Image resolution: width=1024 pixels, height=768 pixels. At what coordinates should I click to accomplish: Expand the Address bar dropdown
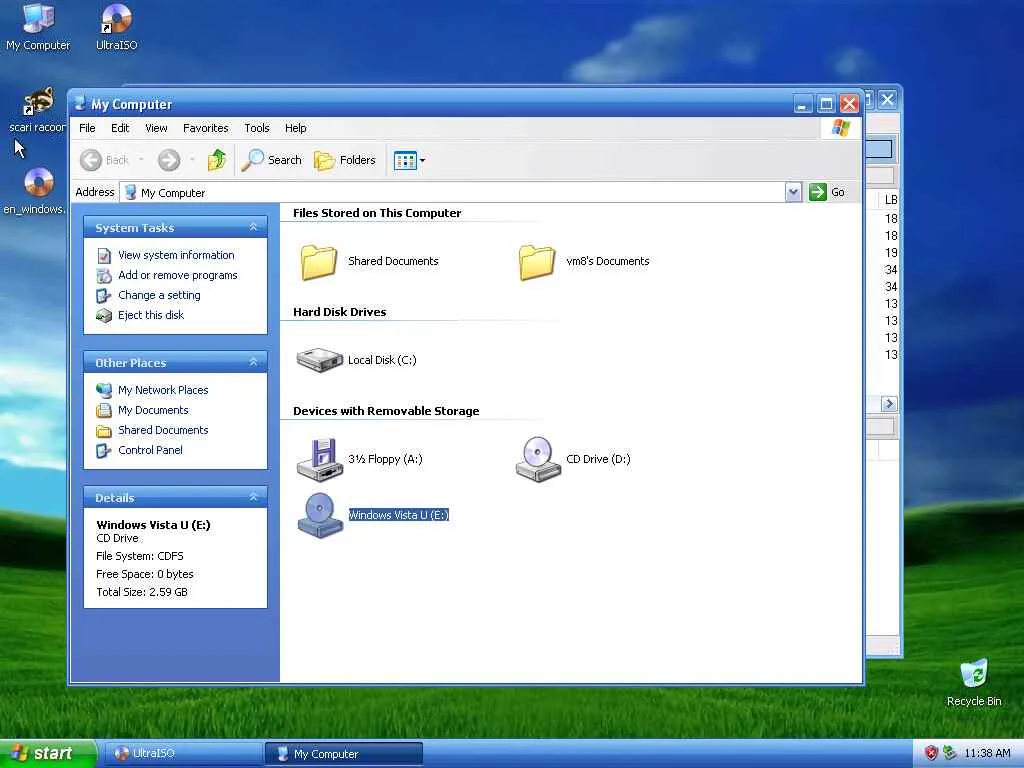click(793, 192)
